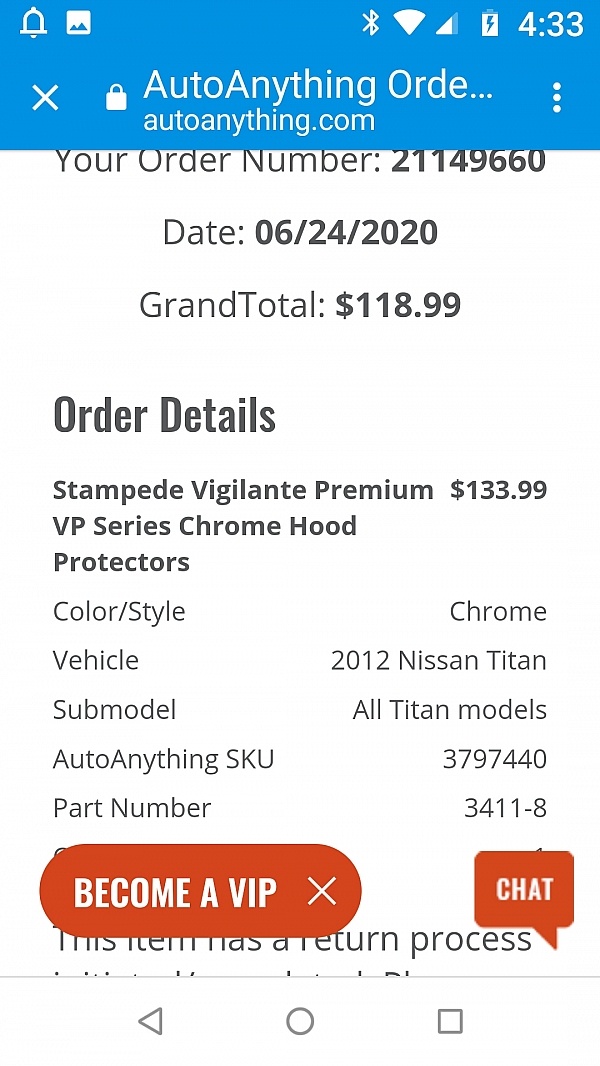Open the three-dot overflow menu
The image size is (600, 1066).
(x=557, y=97)
